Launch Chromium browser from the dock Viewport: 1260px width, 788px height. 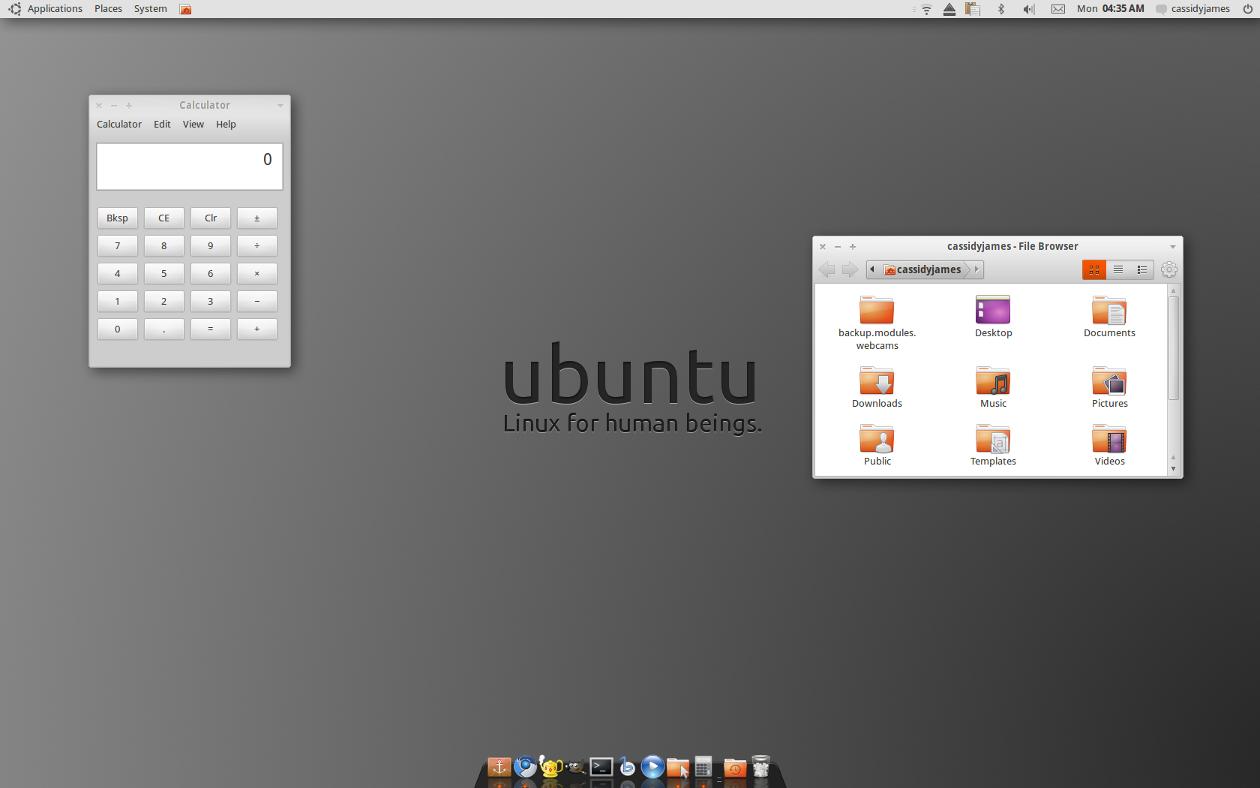click(x=525, y=767)
